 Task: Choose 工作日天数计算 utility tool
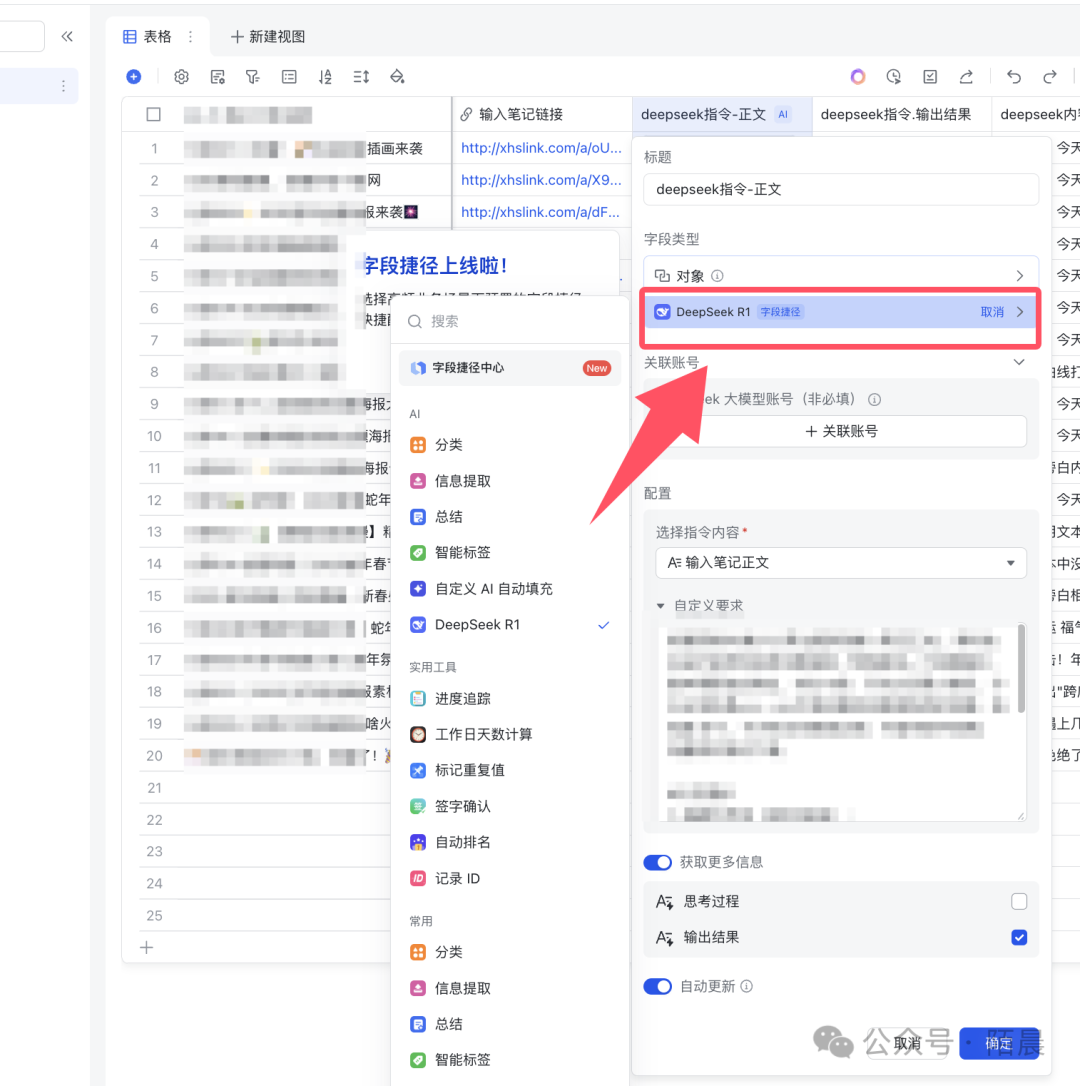(x=510, y=734)
